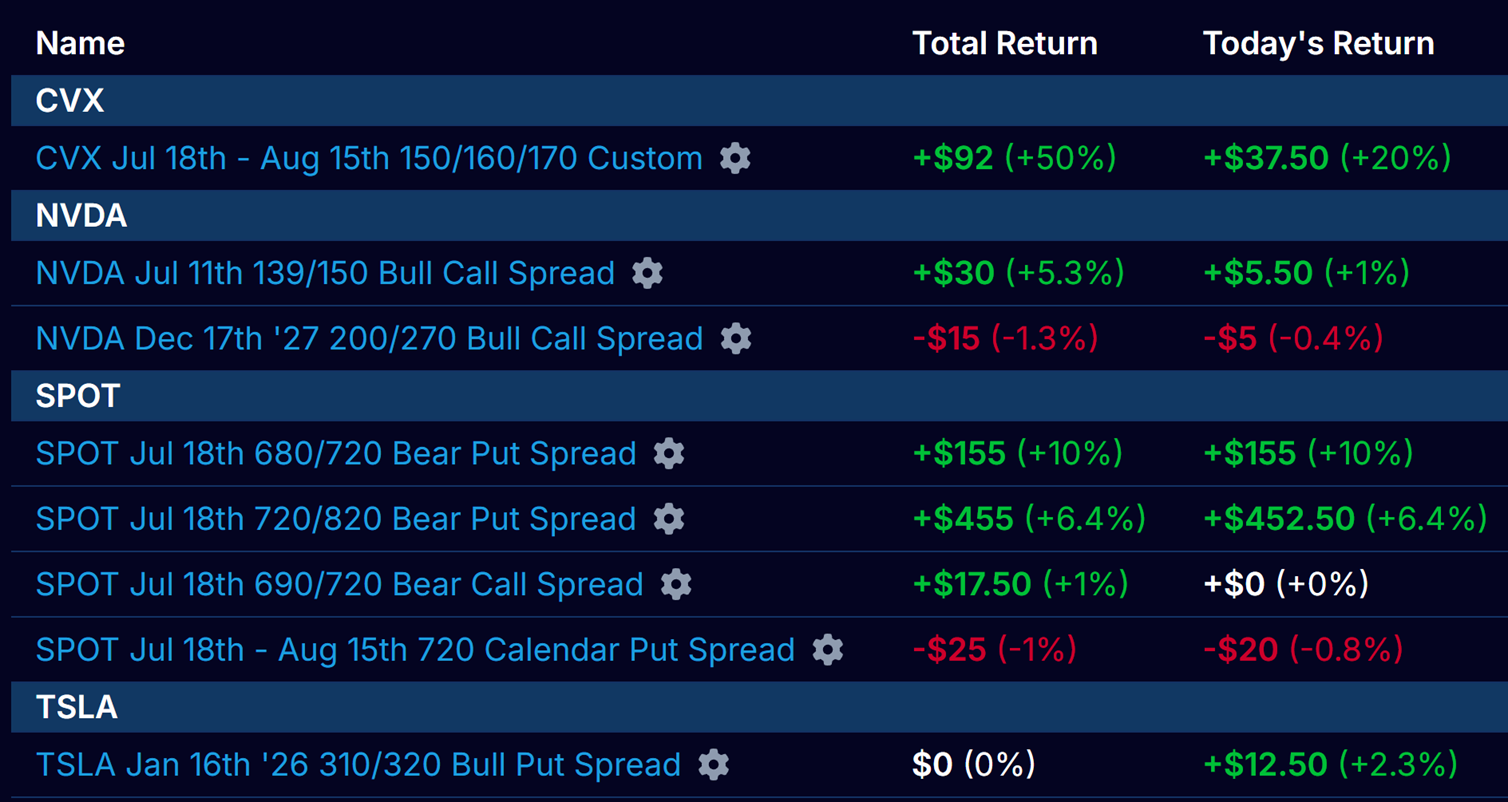Open NVDA Jul 11th 139/150 Bull Call Spread

click(325, 273)
